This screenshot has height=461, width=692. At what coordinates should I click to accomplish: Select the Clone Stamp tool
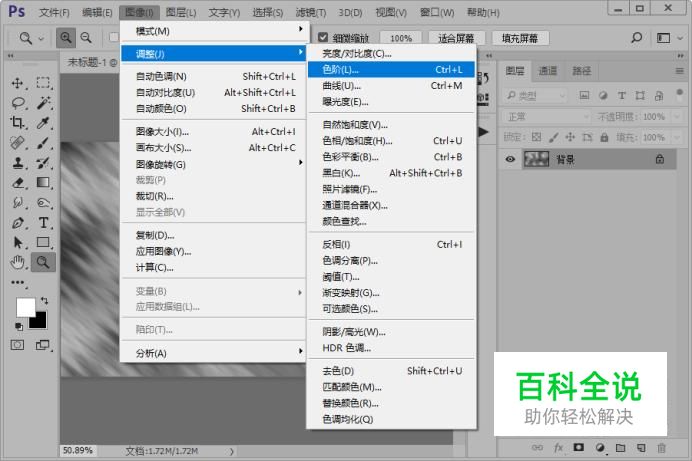point(18,163)
